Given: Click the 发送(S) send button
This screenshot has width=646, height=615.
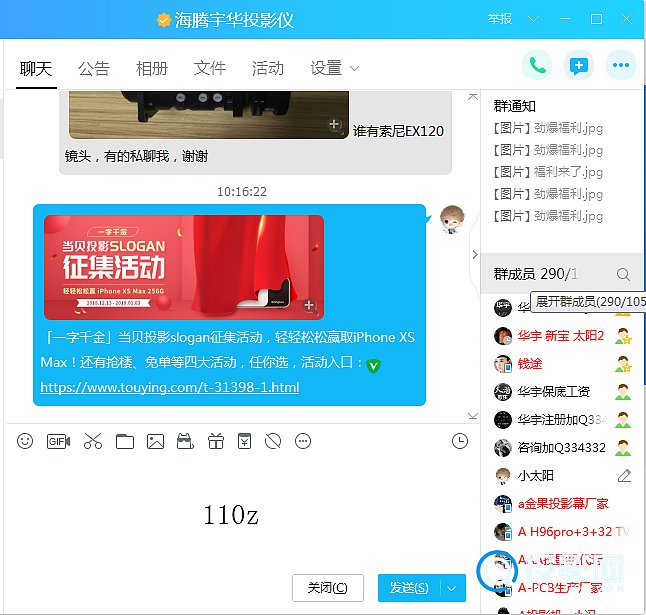Looking at the screenshot, I should tap(409, 588).
